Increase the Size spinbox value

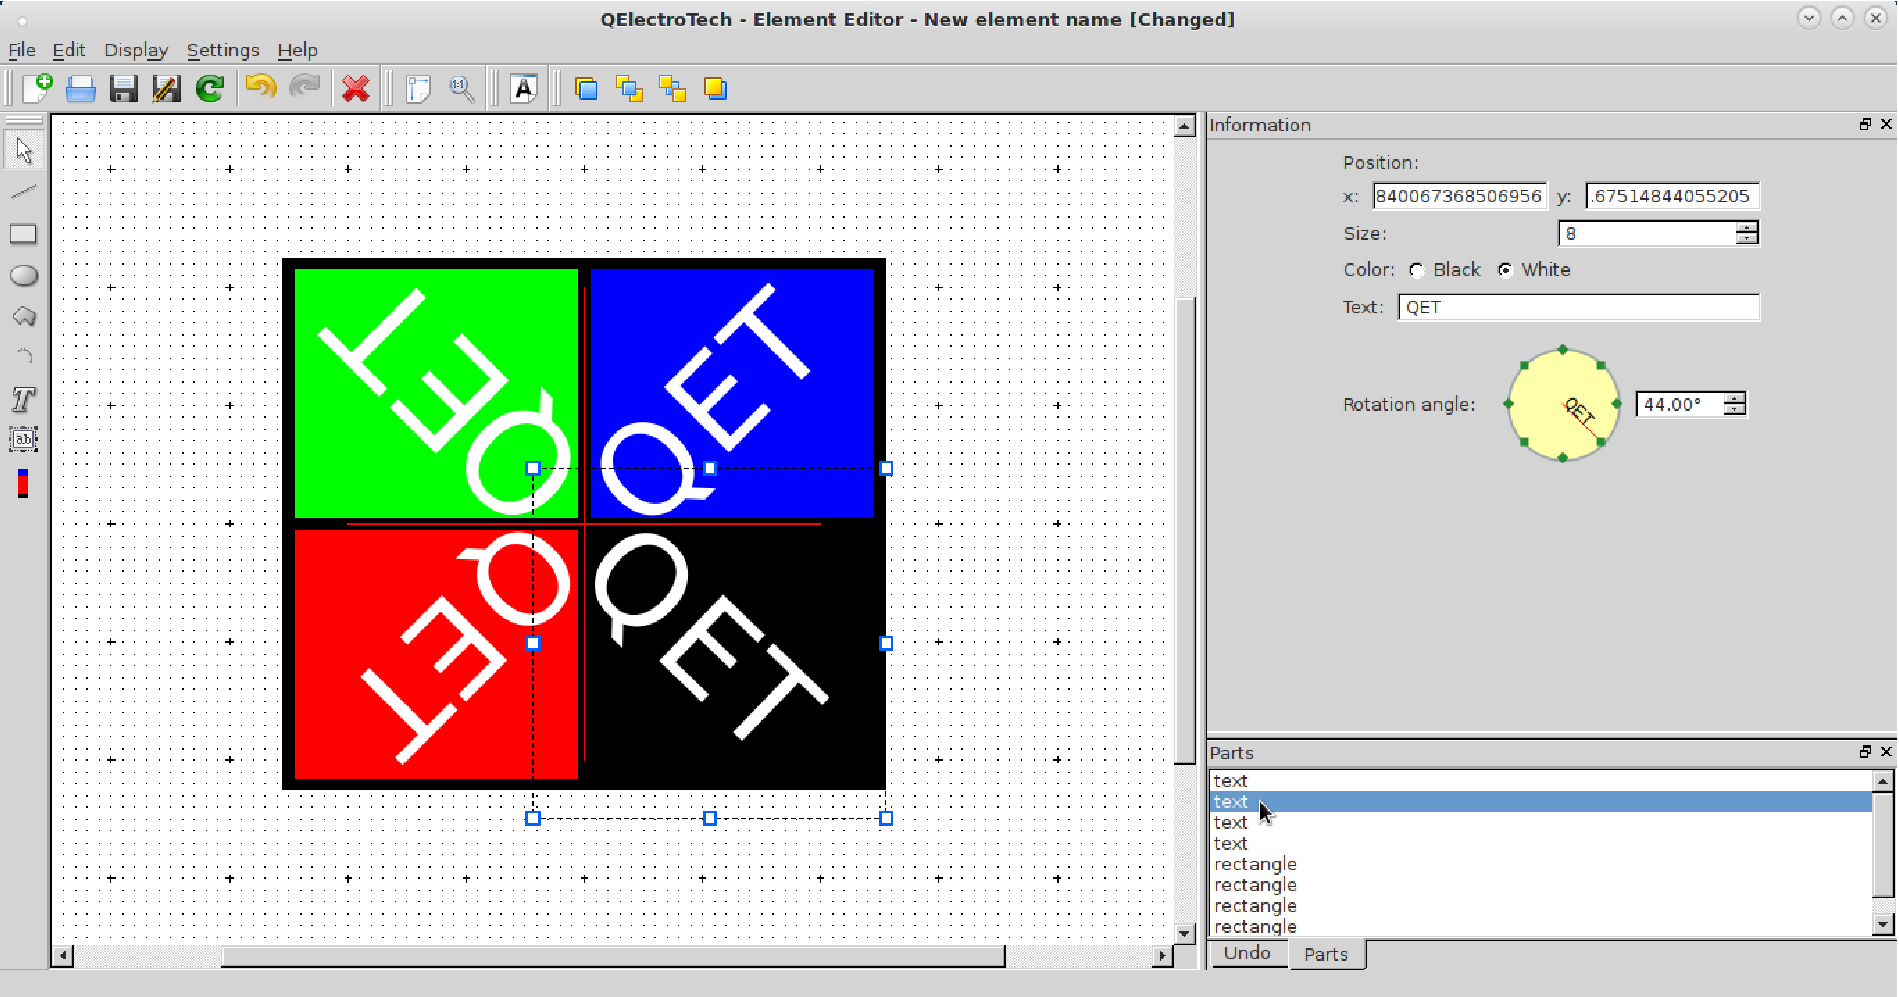[x=1747, y=227]
